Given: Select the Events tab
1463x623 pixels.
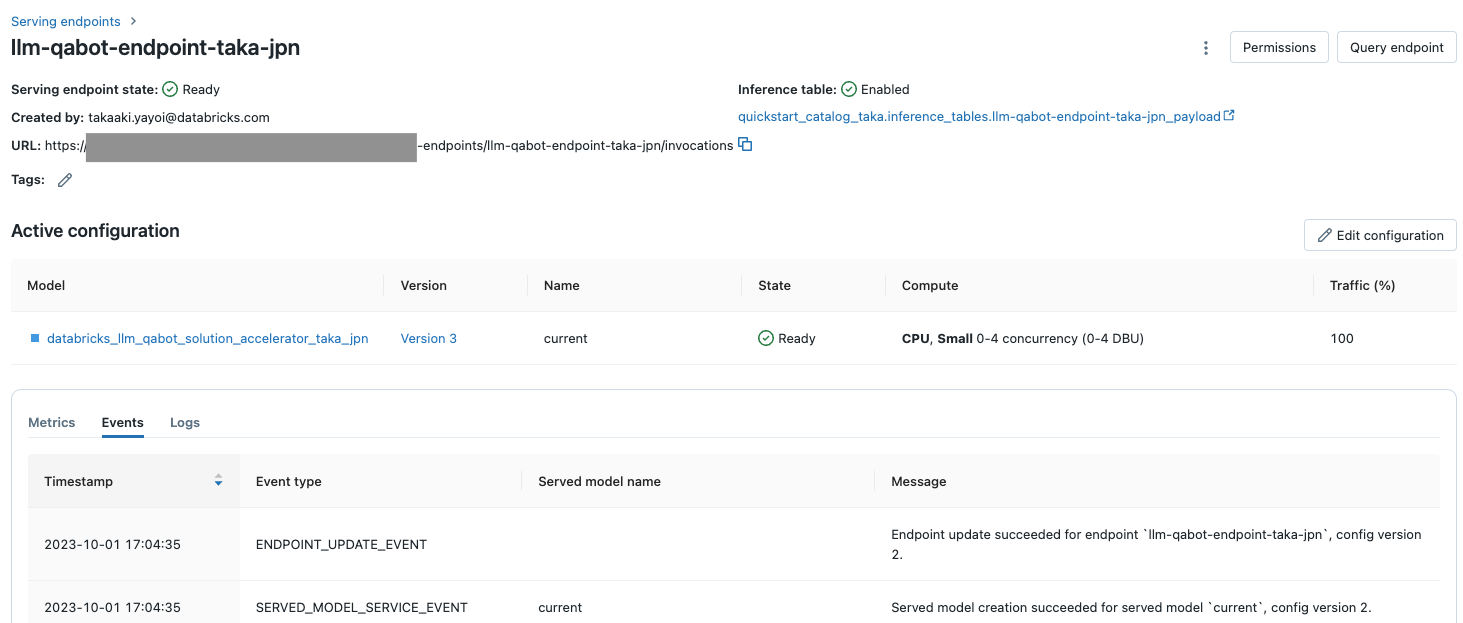Looking at the screenshot, I should pos(123,422).
